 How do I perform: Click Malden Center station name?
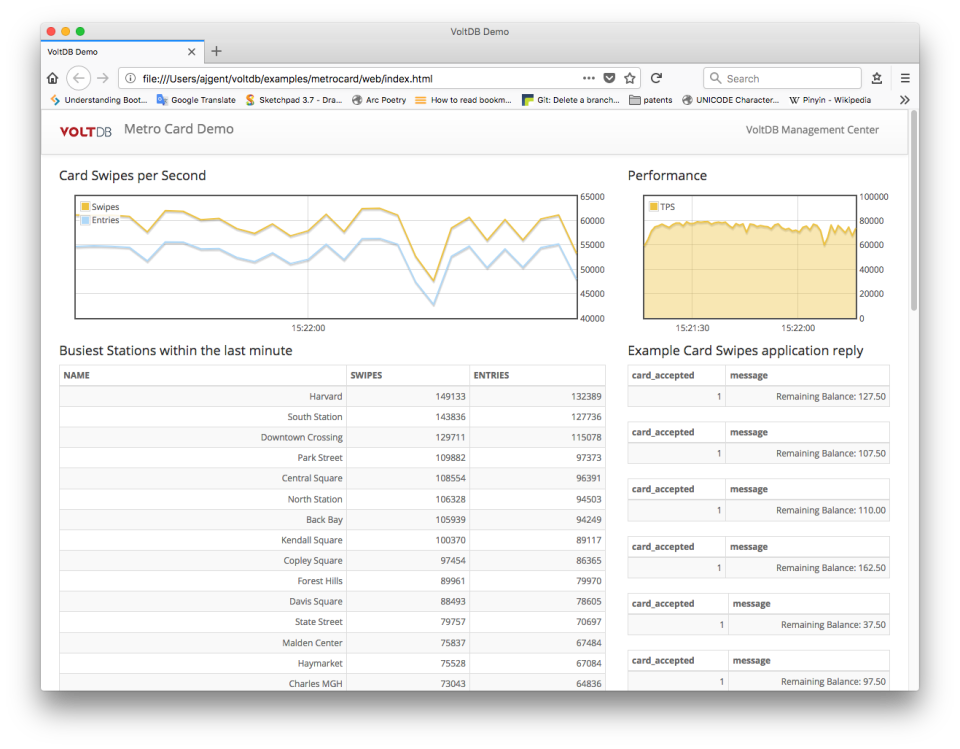312,642
